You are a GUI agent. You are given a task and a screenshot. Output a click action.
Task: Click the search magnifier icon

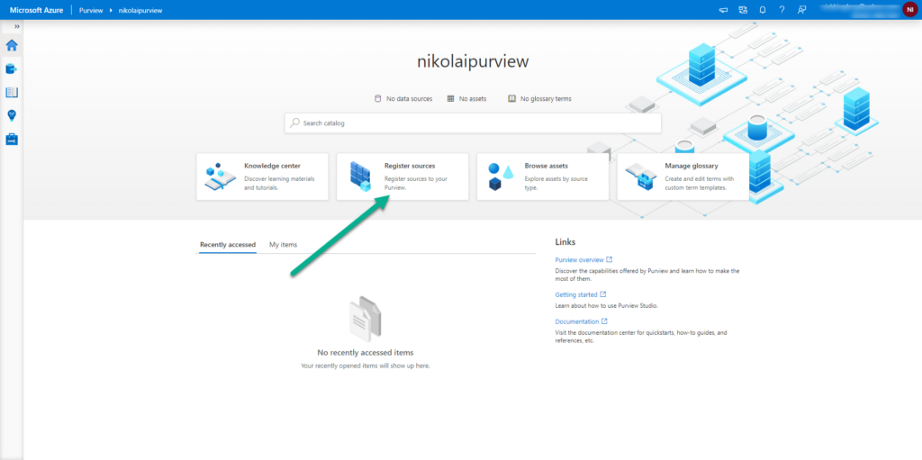click(295, 124)
